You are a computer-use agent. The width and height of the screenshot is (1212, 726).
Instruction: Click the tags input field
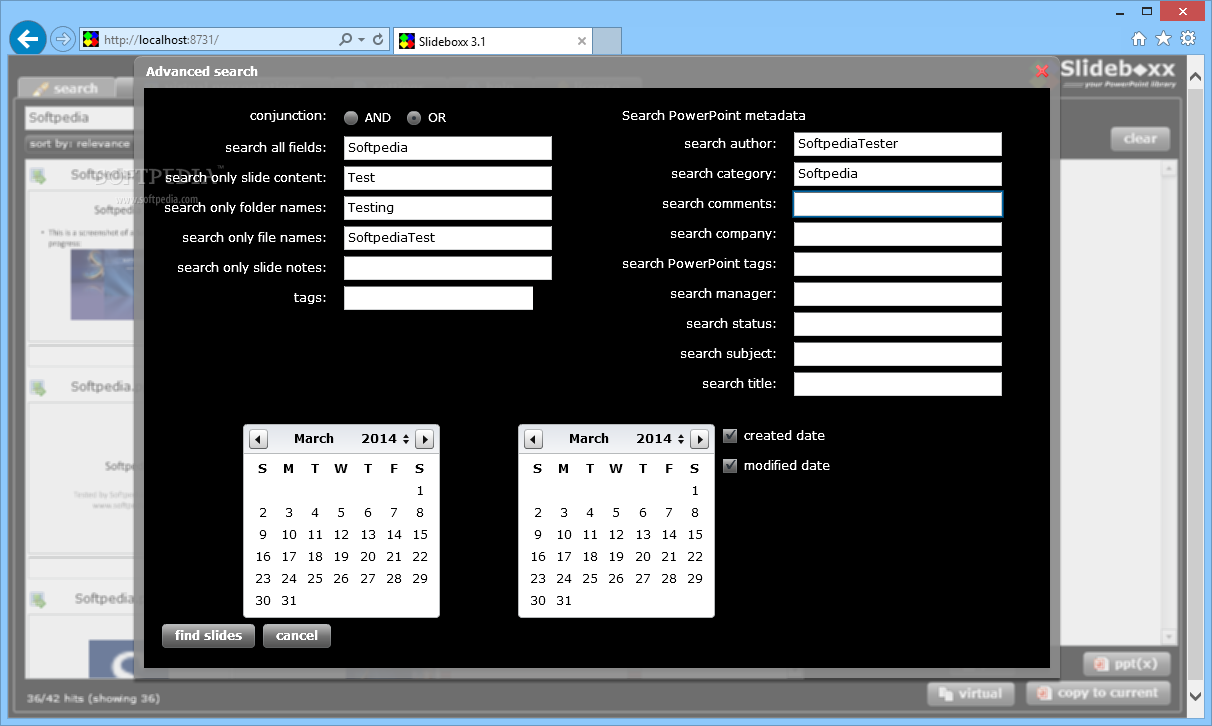(x=438, y=298)
